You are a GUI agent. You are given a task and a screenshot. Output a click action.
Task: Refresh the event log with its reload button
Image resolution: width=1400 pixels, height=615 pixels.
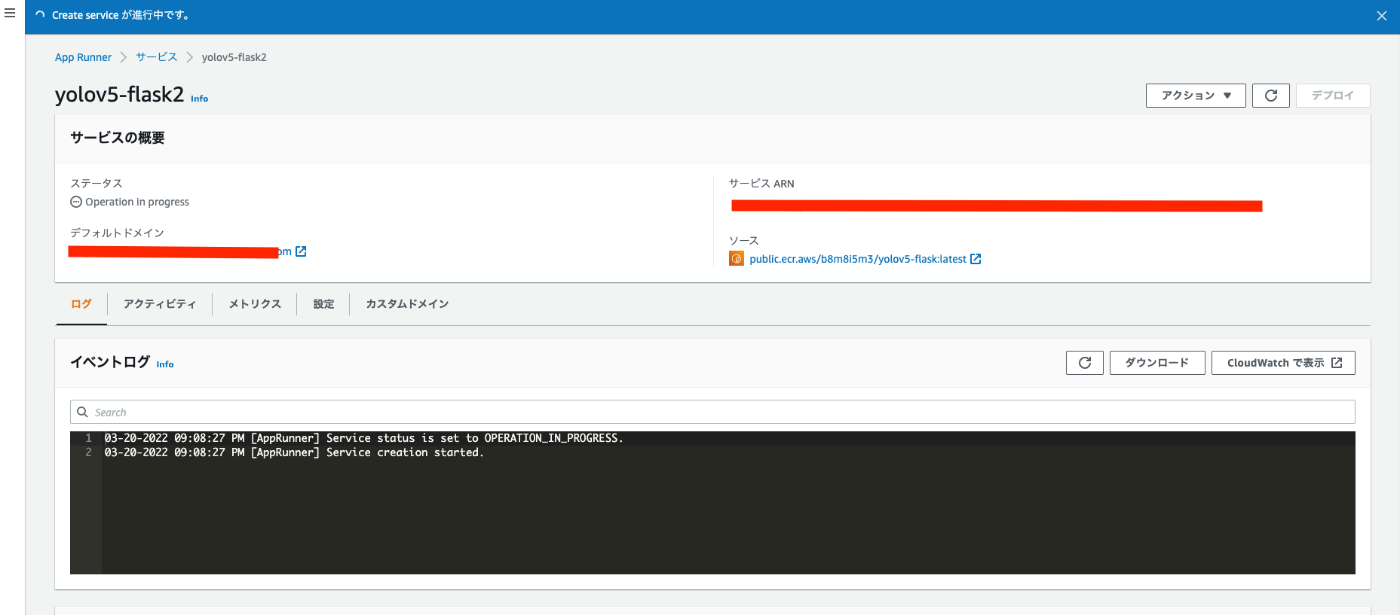[x=1085, y=363]
